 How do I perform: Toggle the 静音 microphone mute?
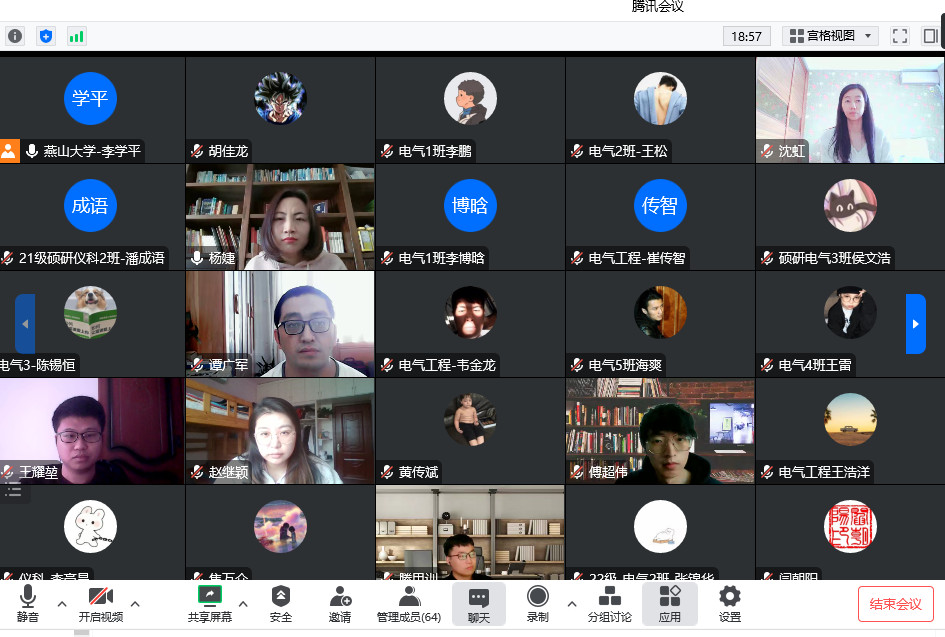(27, 604)
